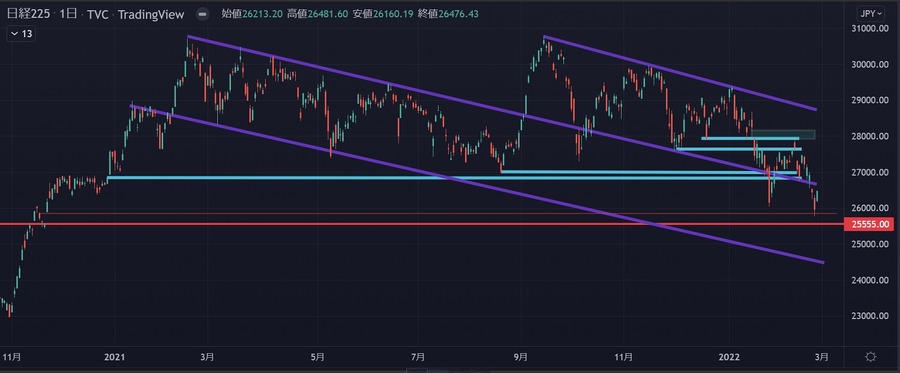
Task: Select the gray rectangle drawing near 28000
Action: pos(783,135)
